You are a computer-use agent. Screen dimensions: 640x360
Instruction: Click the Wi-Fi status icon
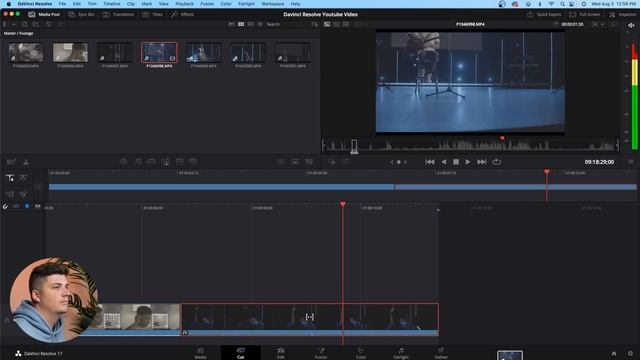click(551, 4)
